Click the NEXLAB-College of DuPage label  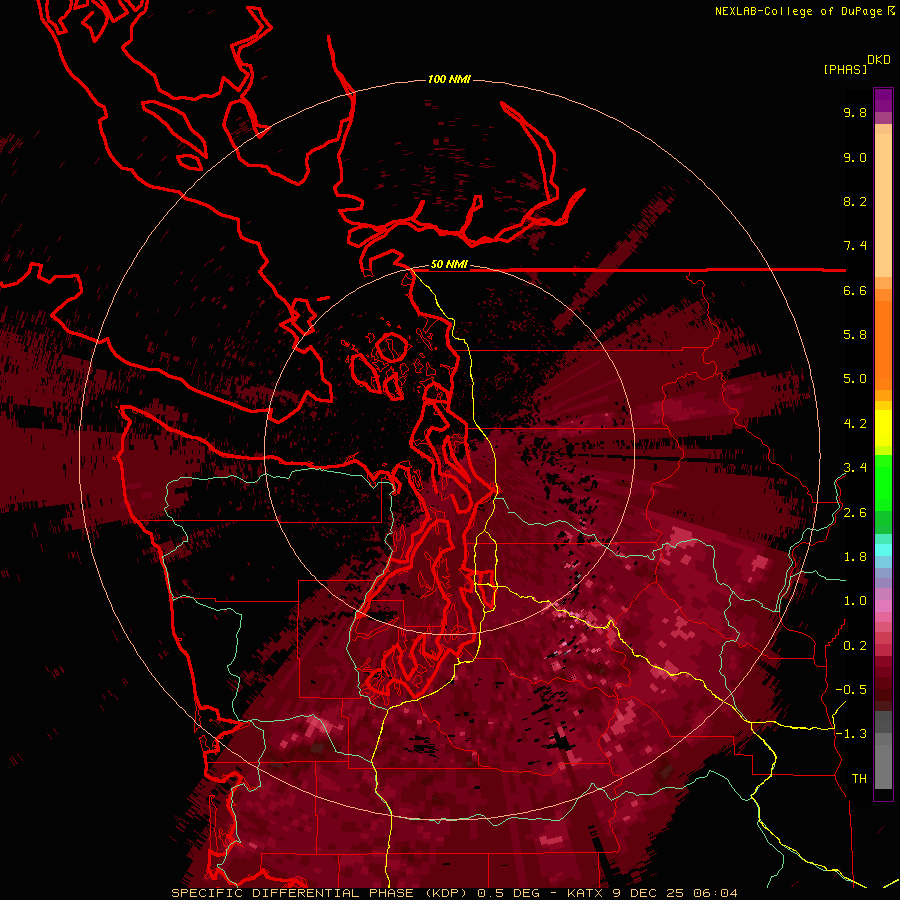click(798, 11)
